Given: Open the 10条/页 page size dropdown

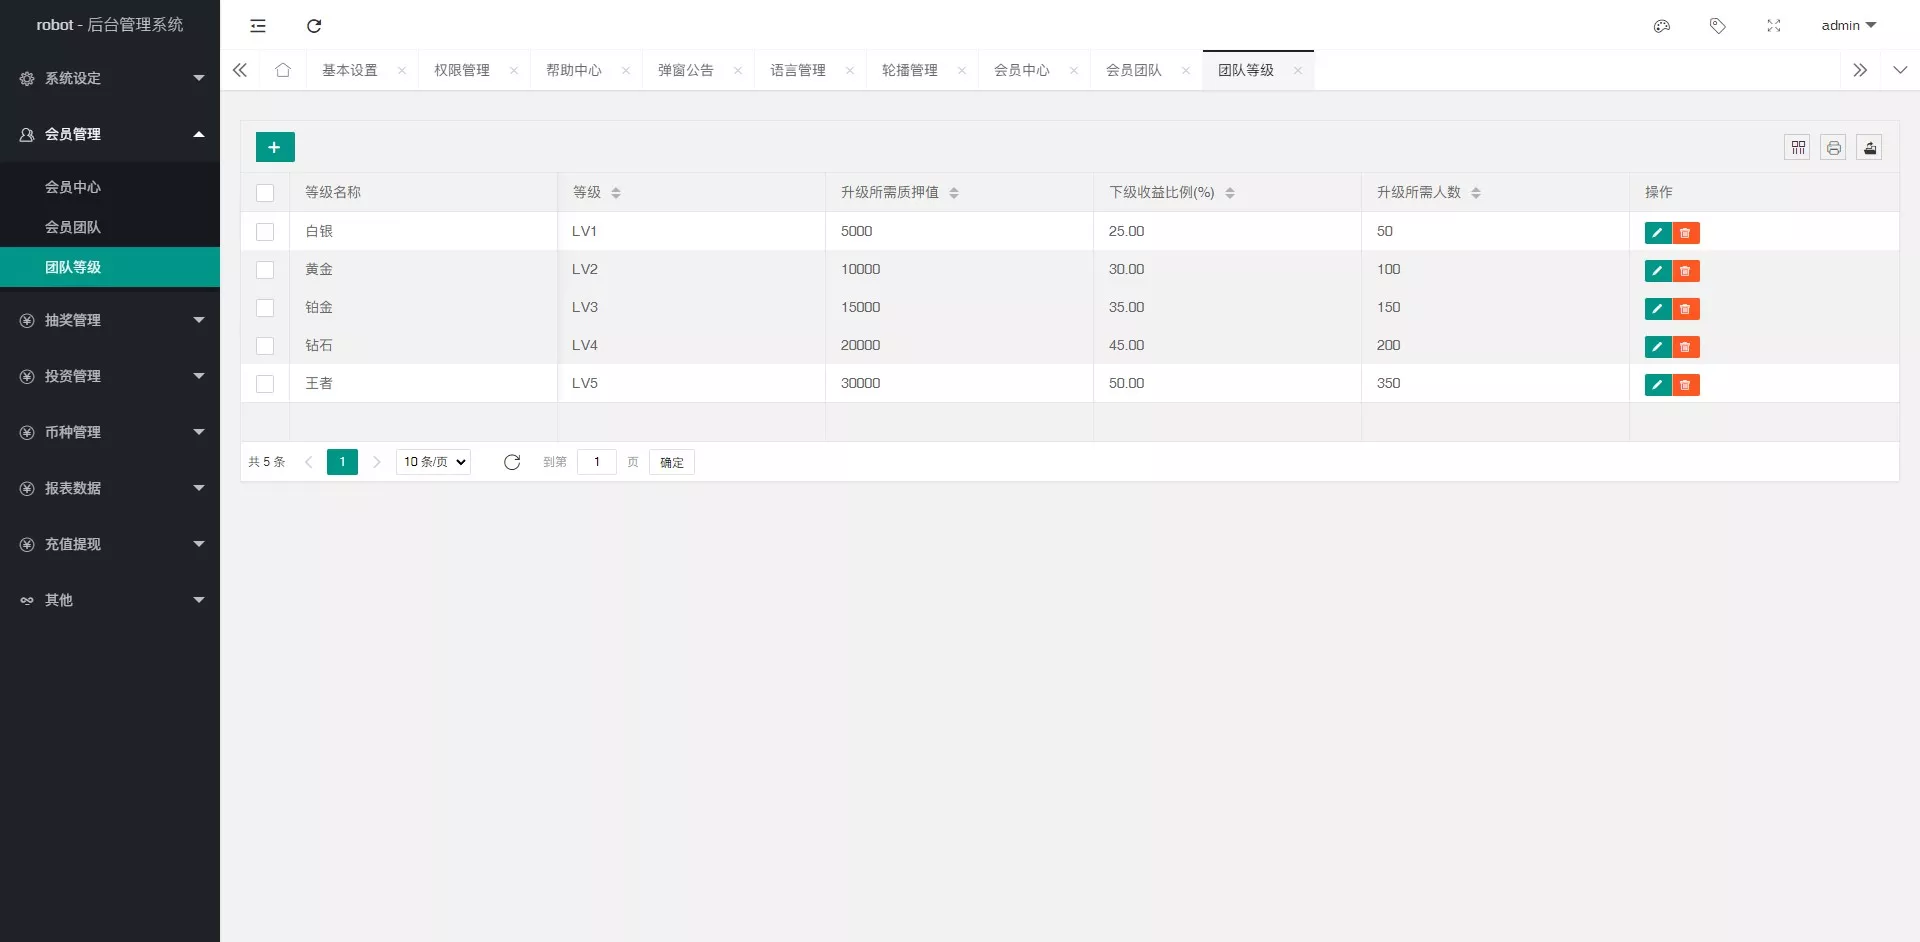Looking at the screenshot, I should point(432,461).
